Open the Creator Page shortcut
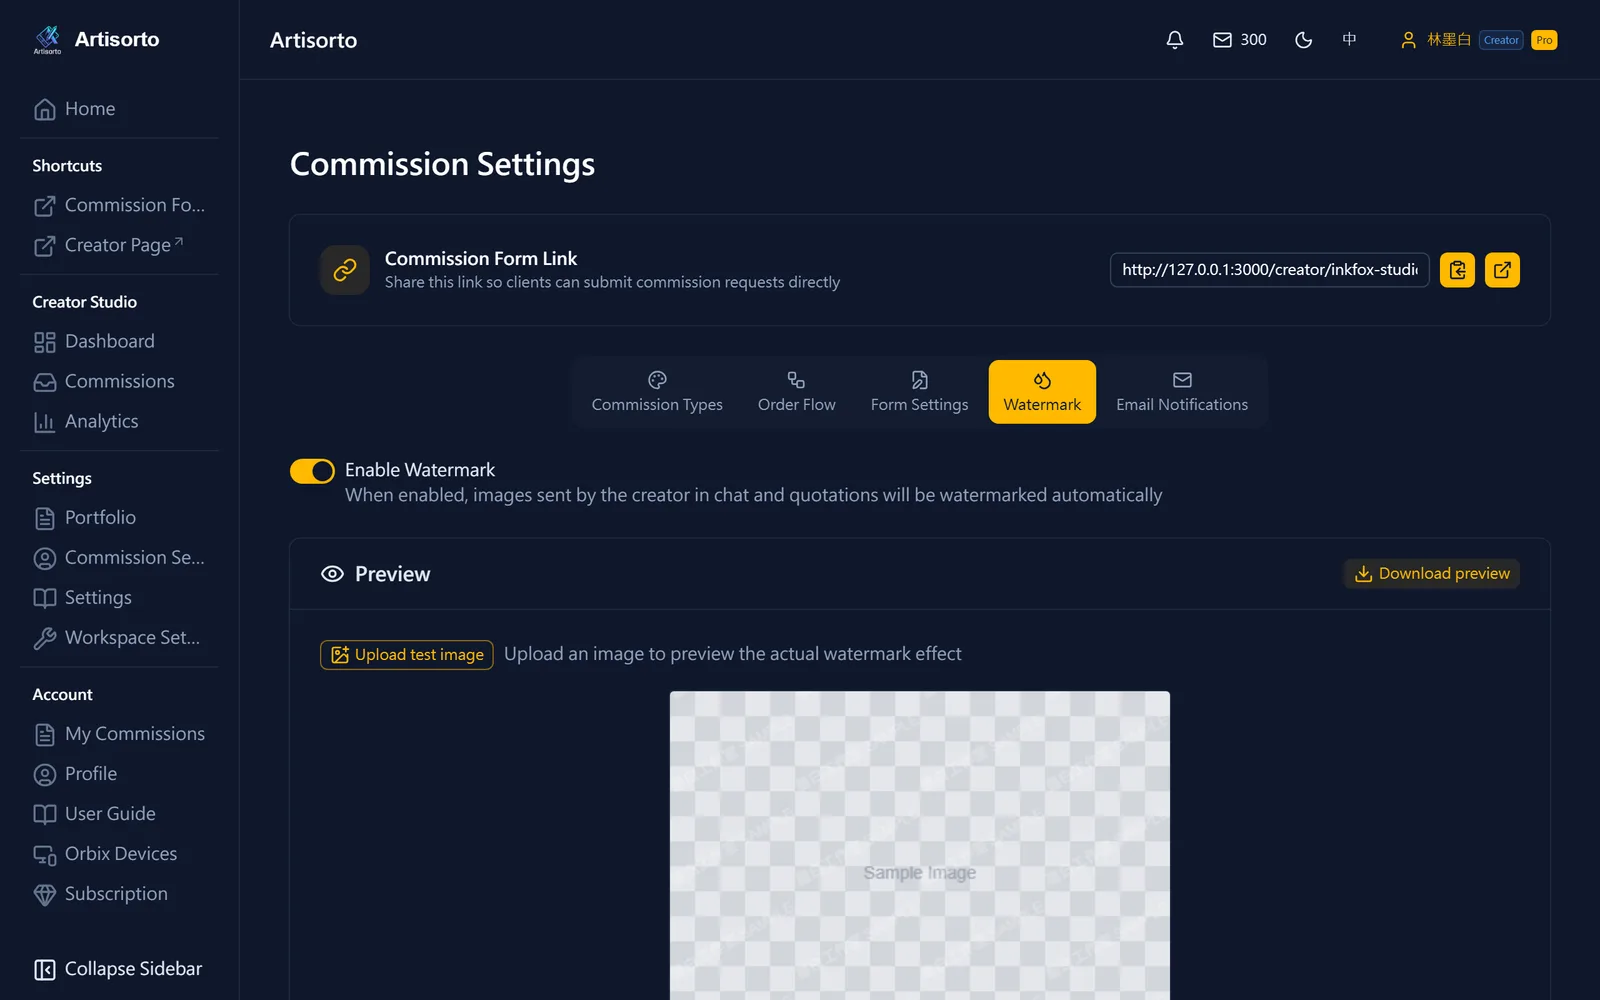1600x1000 pixels. pyautogui.click(x=119, y=245)
